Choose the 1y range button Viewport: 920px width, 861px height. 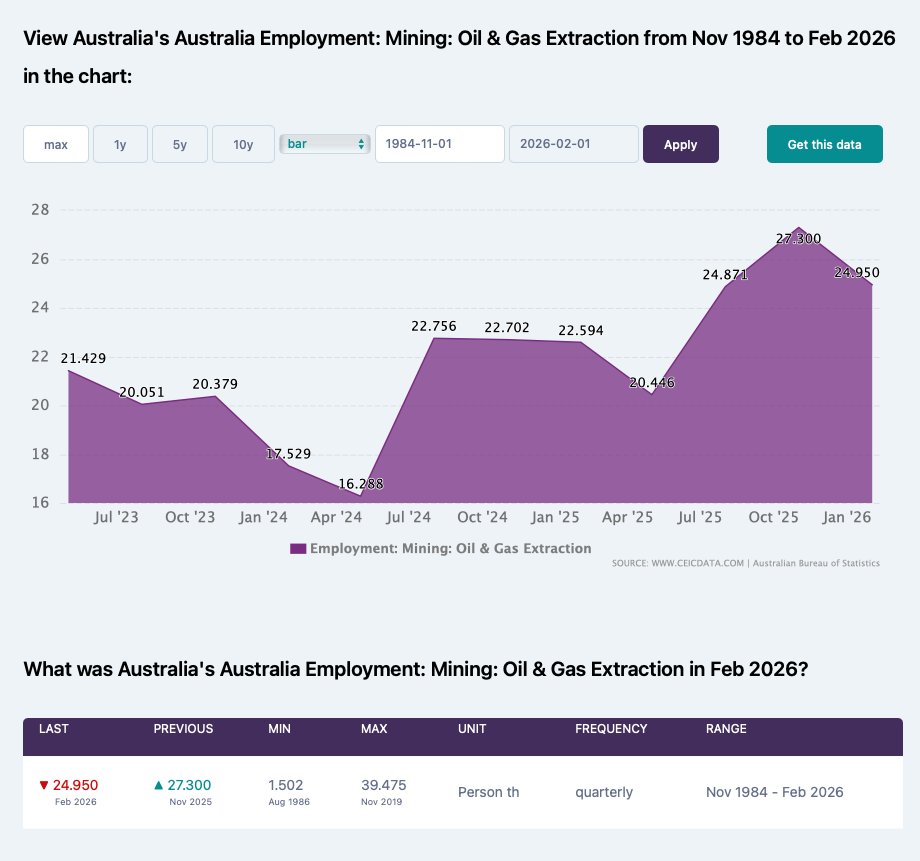click(x=120, y=144)
